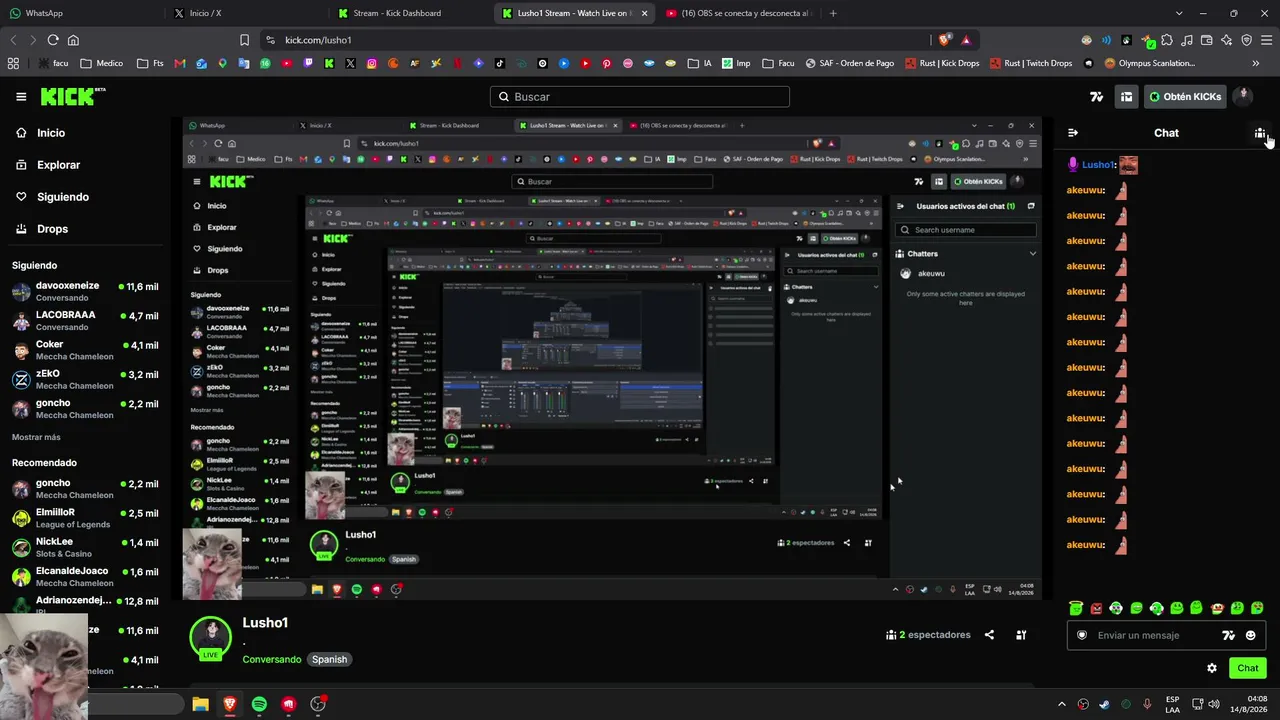1280x720 pixels.
Task: Open the Fts bookmarks folder
Action: [x=150, y=63]
